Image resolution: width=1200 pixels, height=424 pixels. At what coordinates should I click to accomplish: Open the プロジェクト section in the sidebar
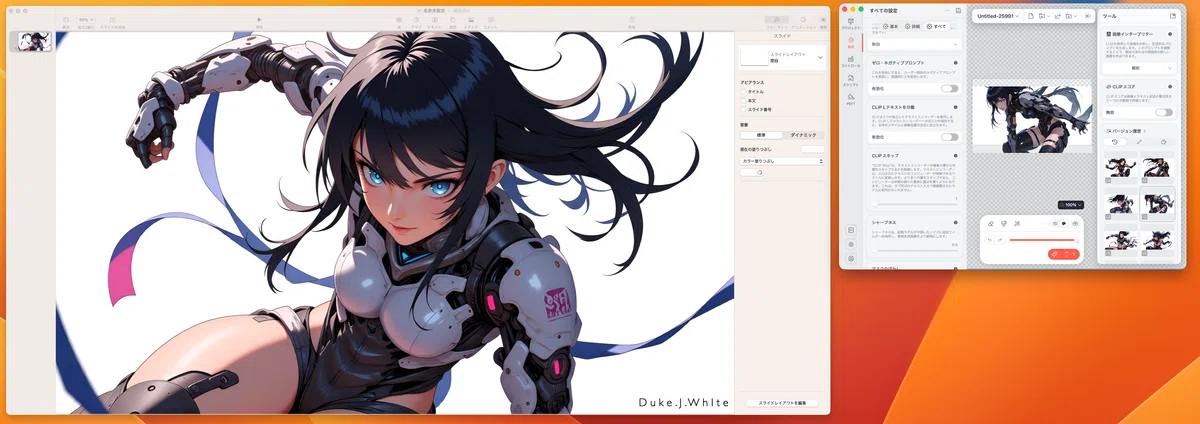[850, 23]
